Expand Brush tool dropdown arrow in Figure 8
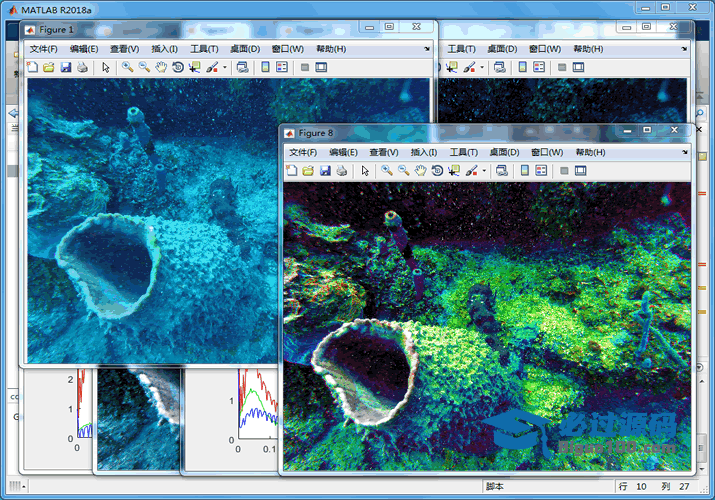This screenshot has width=715, height=500. click(x=485, y=171)
